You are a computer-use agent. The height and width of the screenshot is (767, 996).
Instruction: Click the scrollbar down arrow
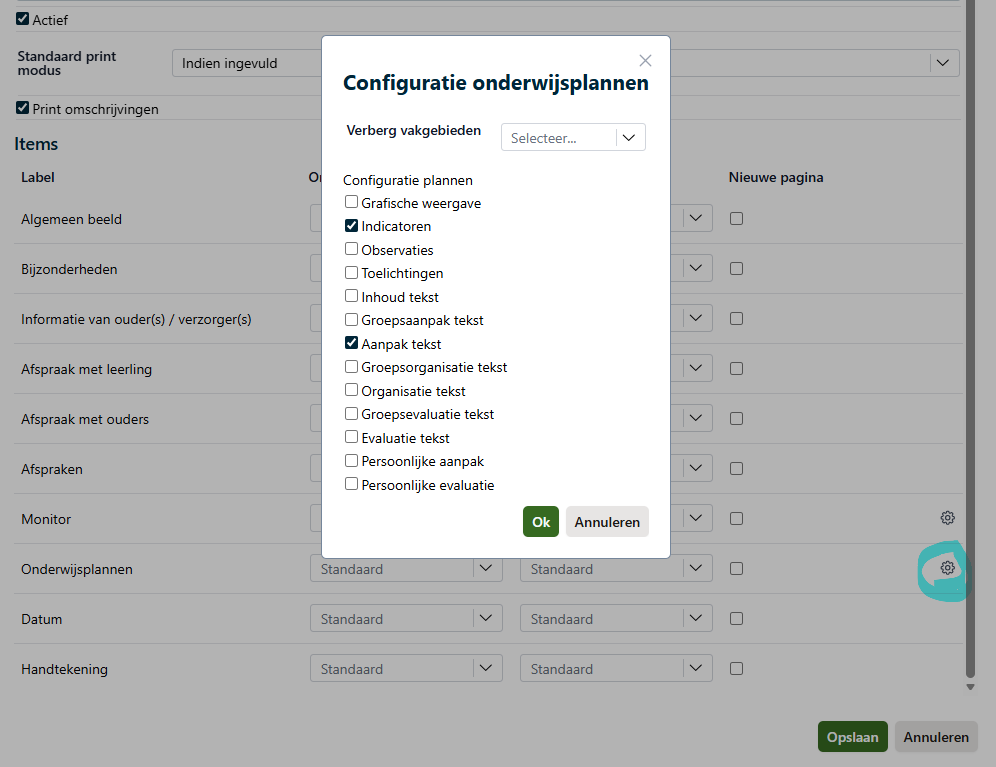pos(969,687)
